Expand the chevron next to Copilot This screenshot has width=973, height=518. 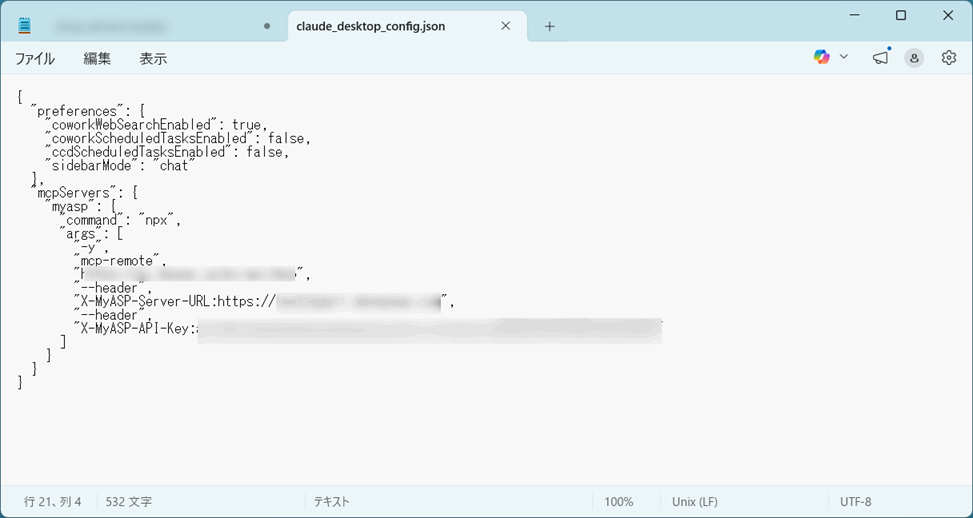coord(844,58)
